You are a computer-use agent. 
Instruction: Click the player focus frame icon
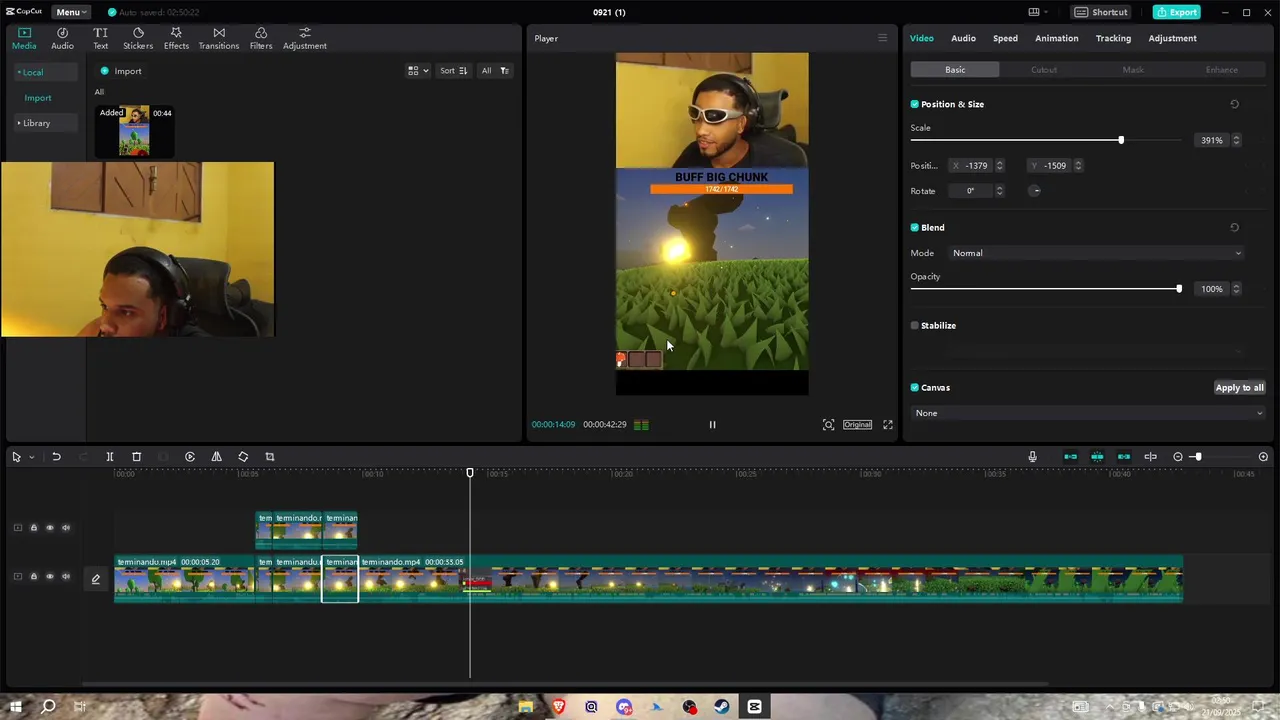click(x=828, y=425)
